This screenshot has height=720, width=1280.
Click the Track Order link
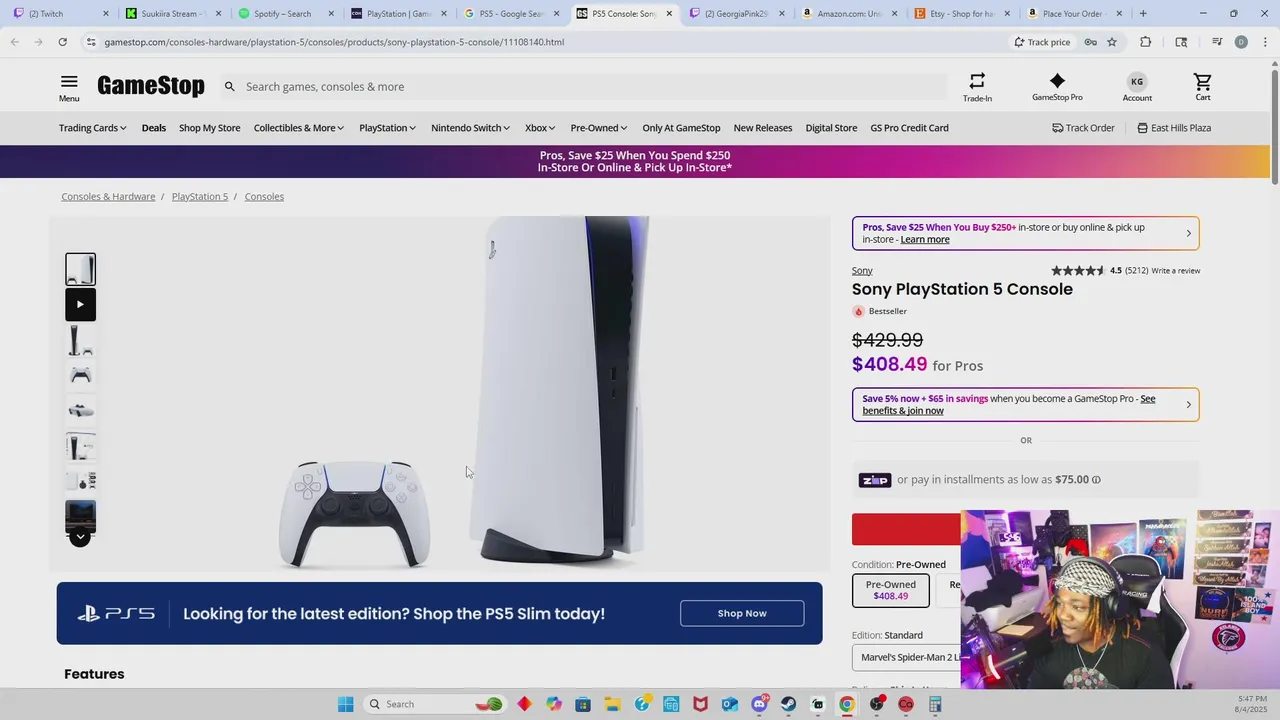click(1083, 128)
